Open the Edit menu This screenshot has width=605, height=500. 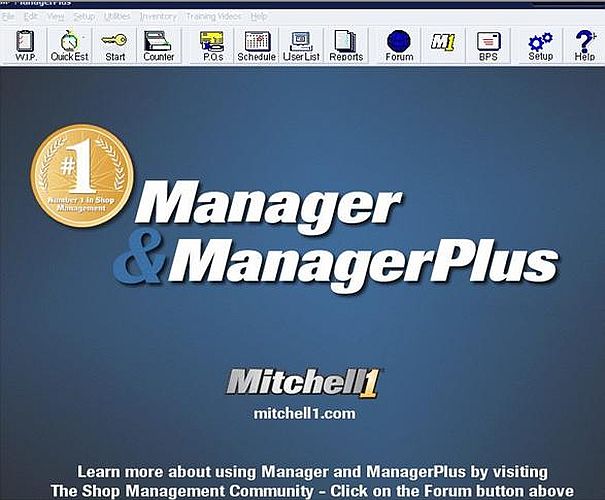tap(30, 17)
